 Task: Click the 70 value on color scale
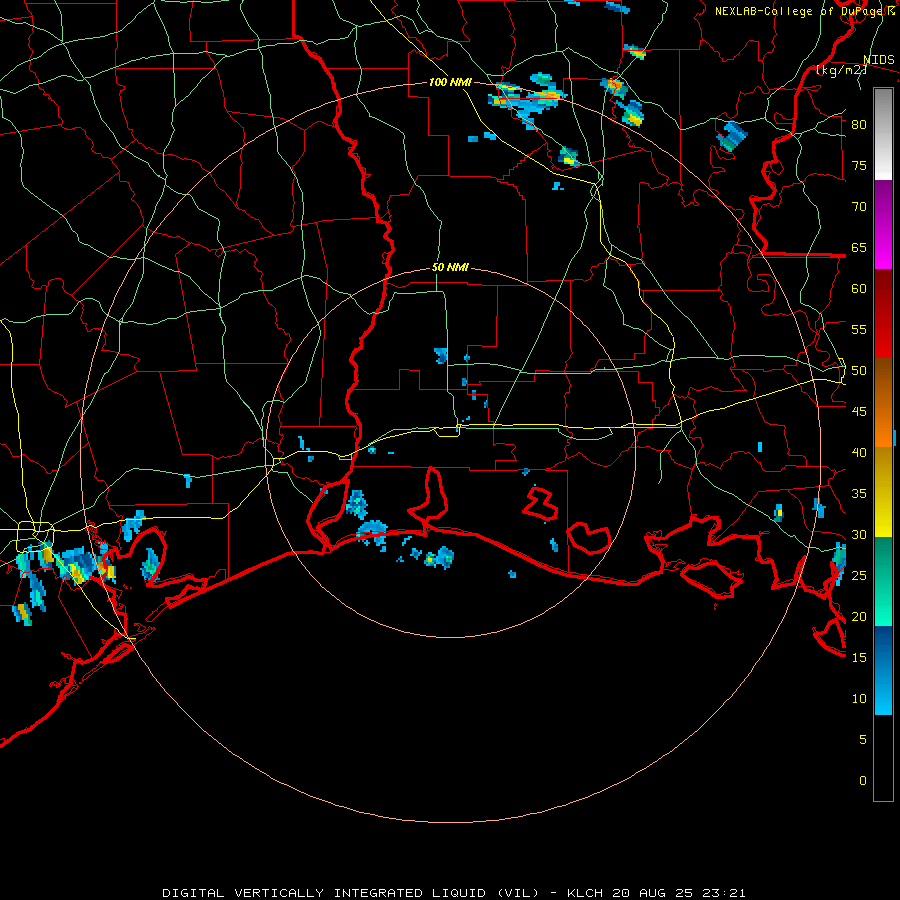[x=859, y=207]
